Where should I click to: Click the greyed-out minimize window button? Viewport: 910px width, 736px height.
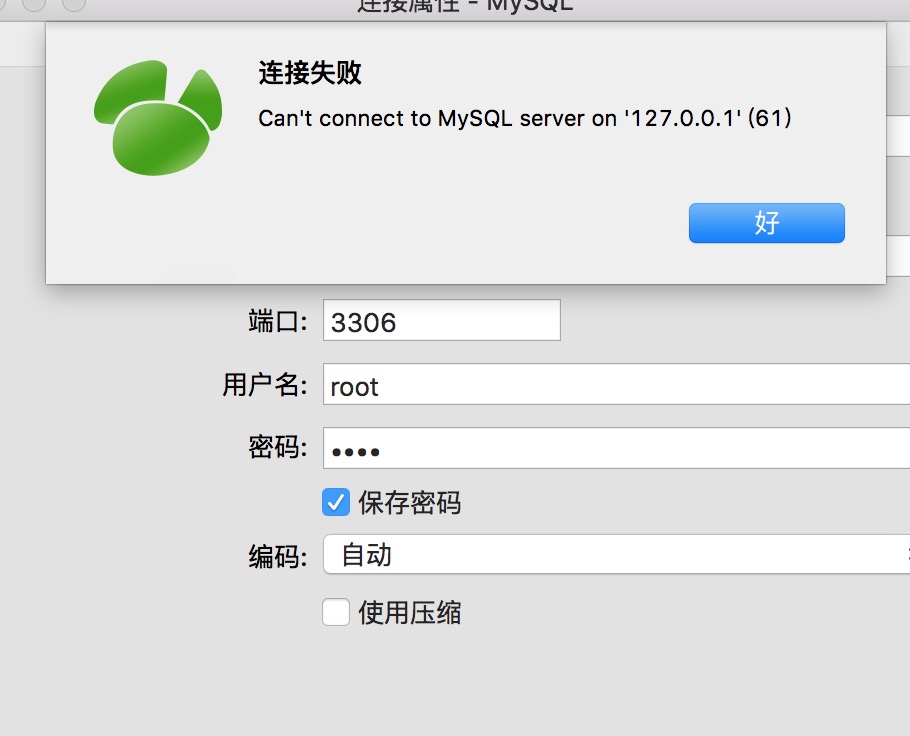click(34, 3)
